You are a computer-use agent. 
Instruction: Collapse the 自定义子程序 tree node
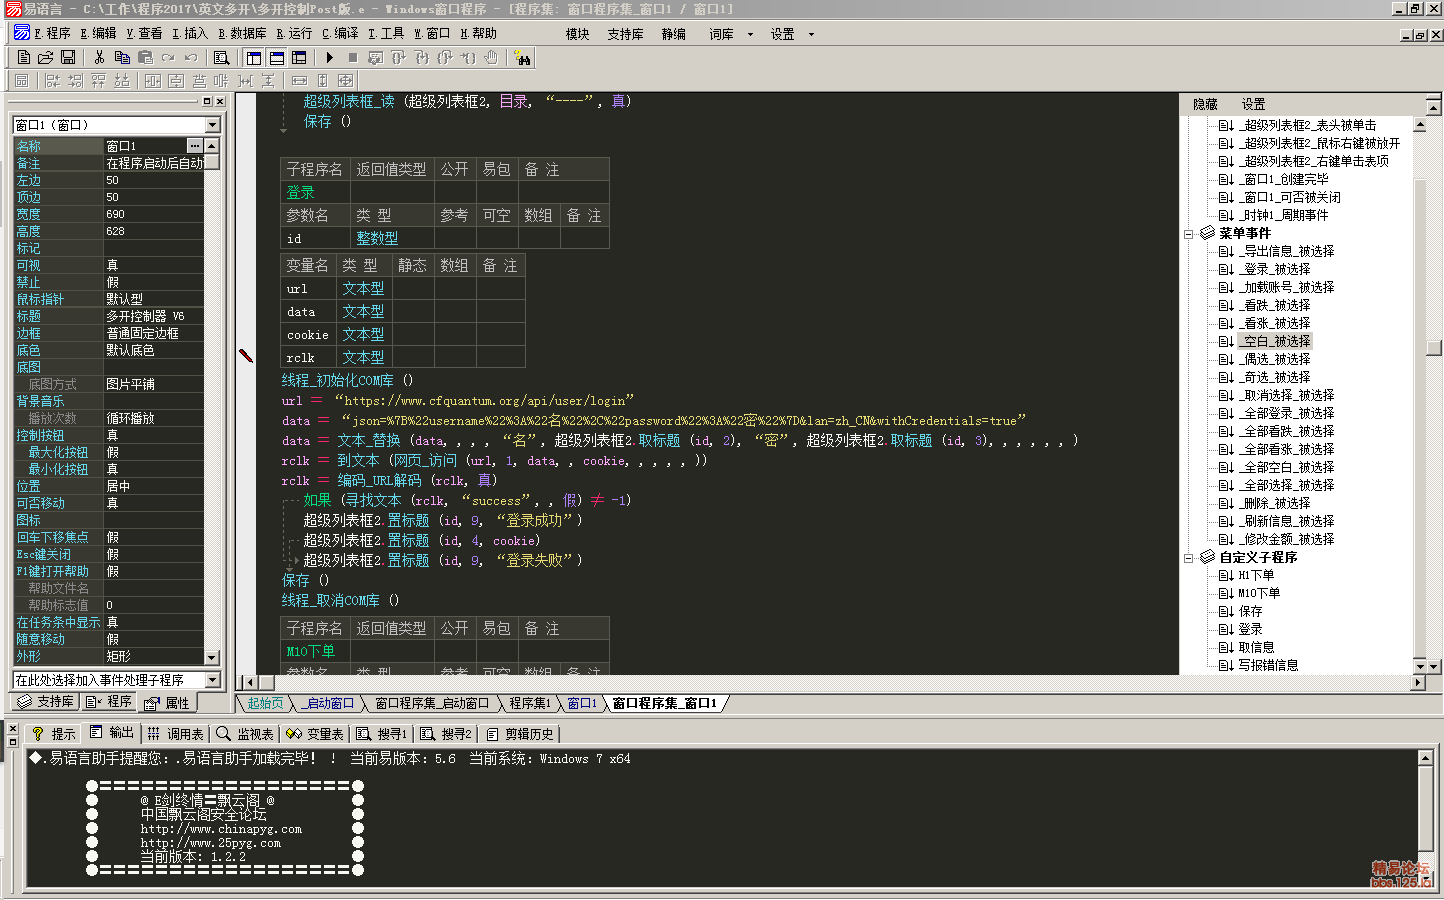tap(1189, 558)
